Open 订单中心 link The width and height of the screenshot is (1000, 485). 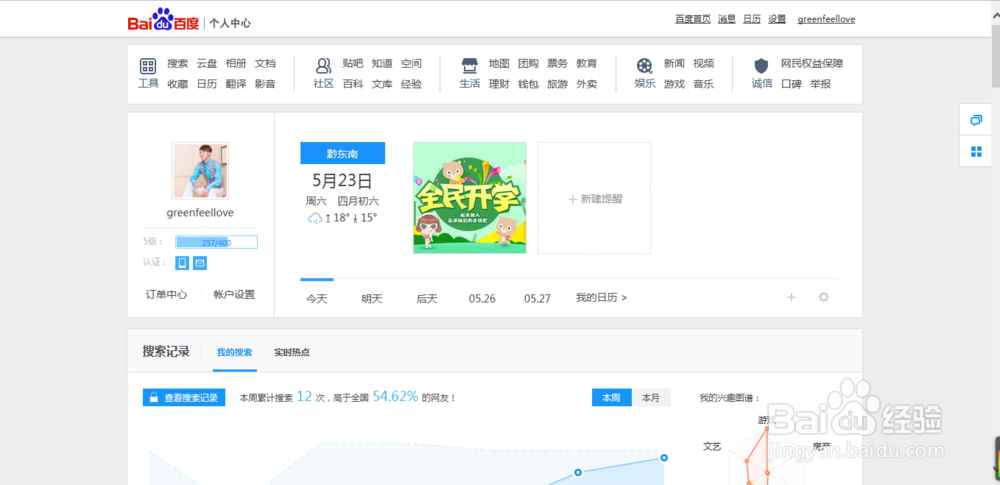[x=166, y=294]
